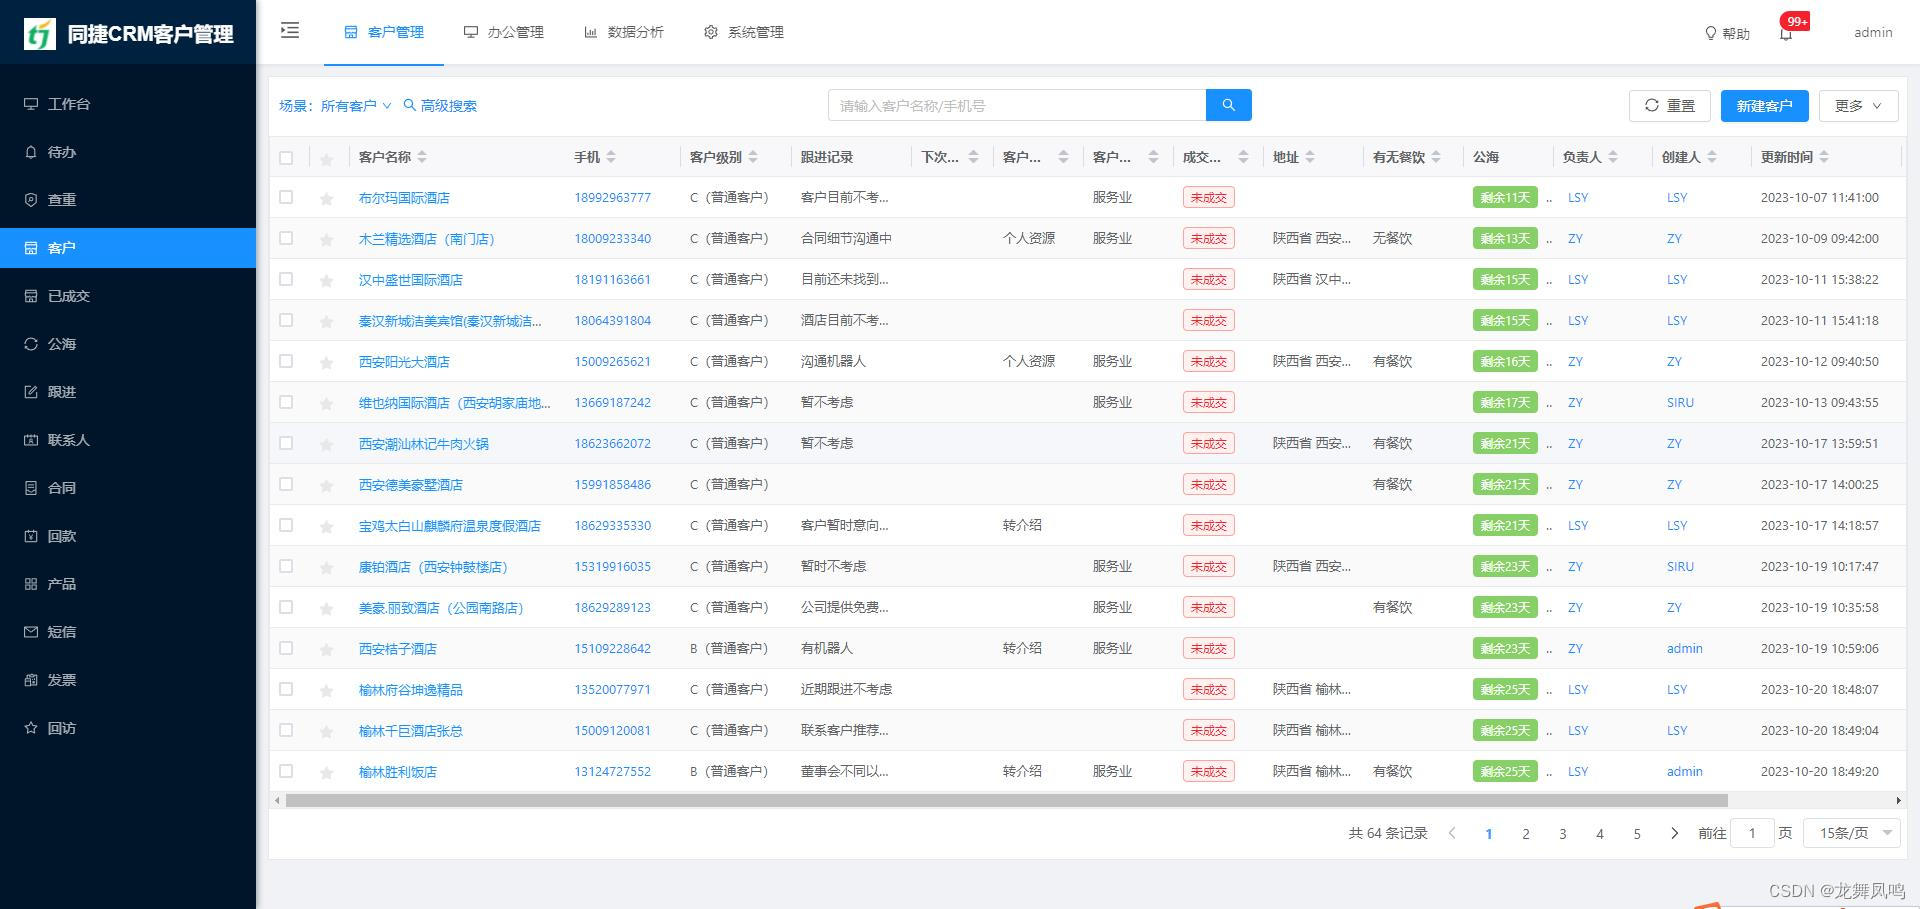The image size is (1920, 909).
Task: Click the horizontal scrollbar left arrow
Action: (x=277, y=800)
